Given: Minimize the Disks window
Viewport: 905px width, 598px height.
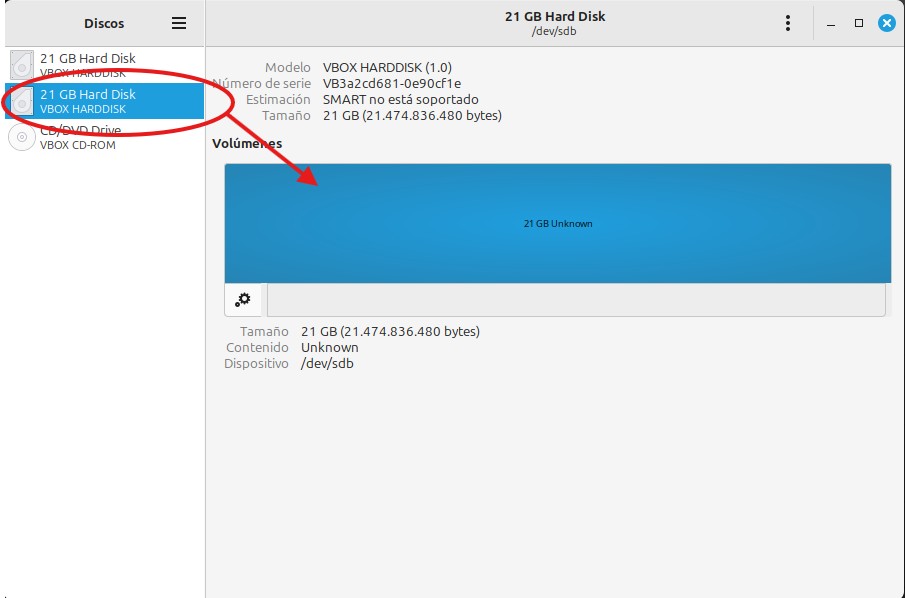Looking at the screenshot, I should (831, 24).
